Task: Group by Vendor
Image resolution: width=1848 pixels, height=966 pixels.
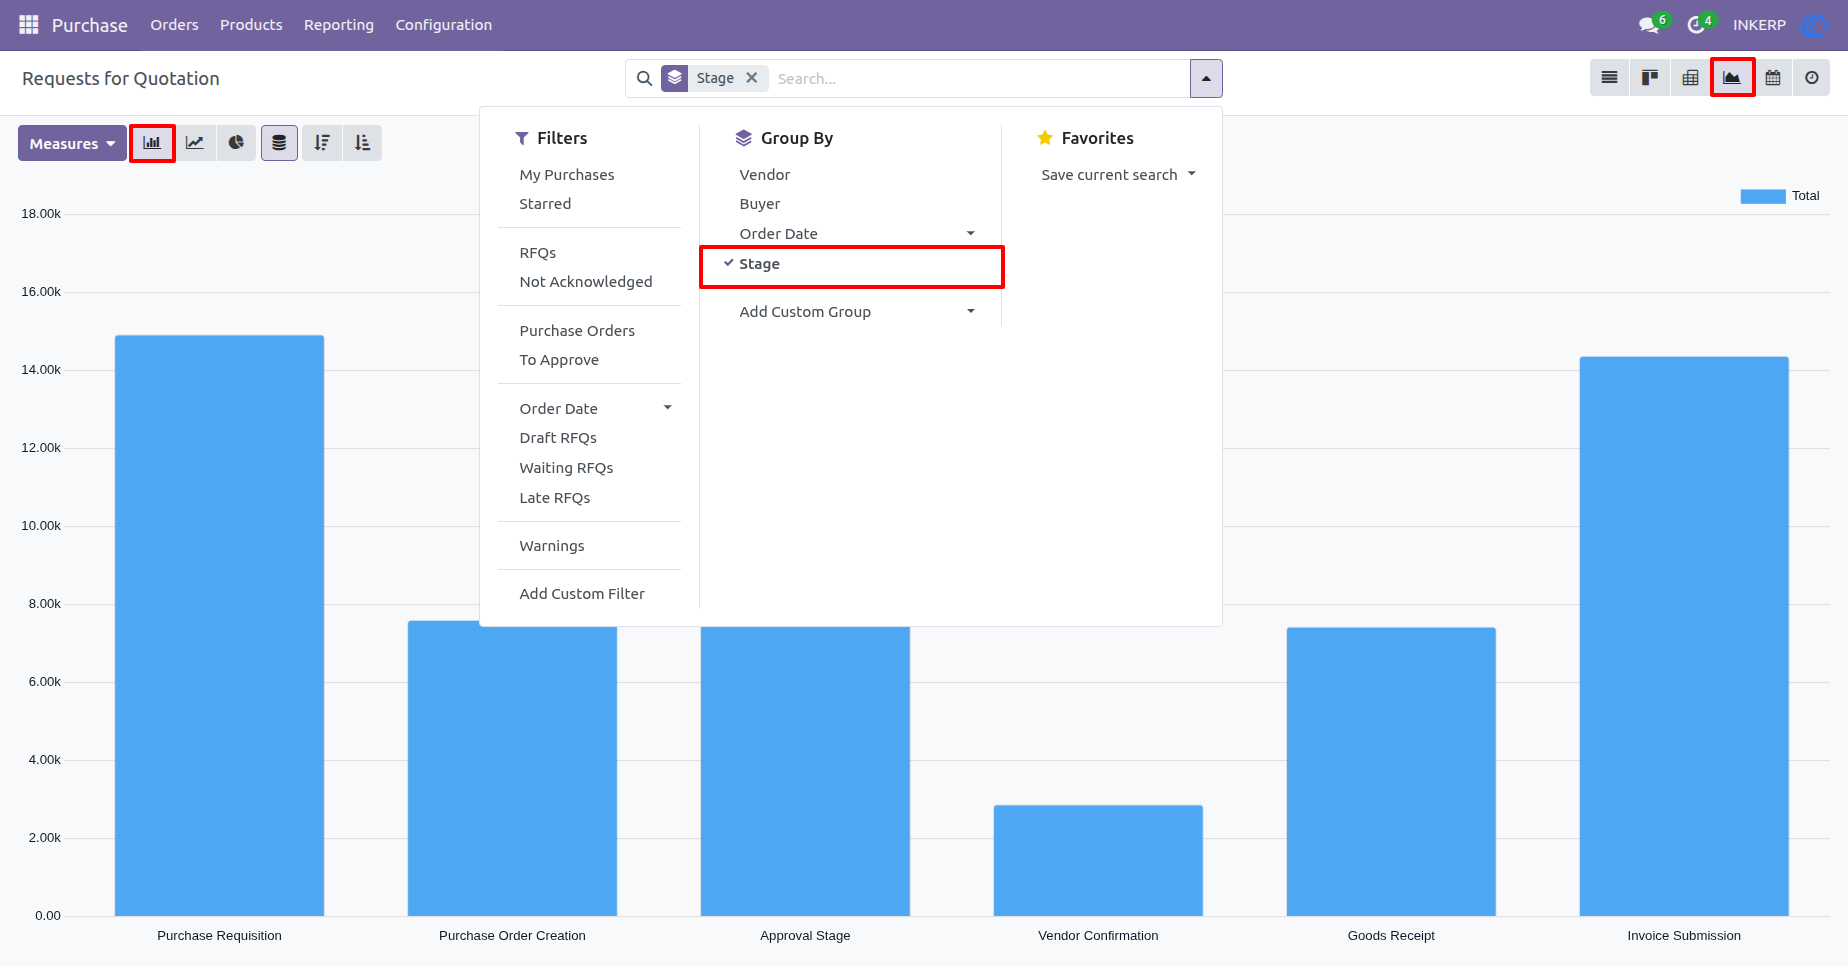Action: coord(765,175)
